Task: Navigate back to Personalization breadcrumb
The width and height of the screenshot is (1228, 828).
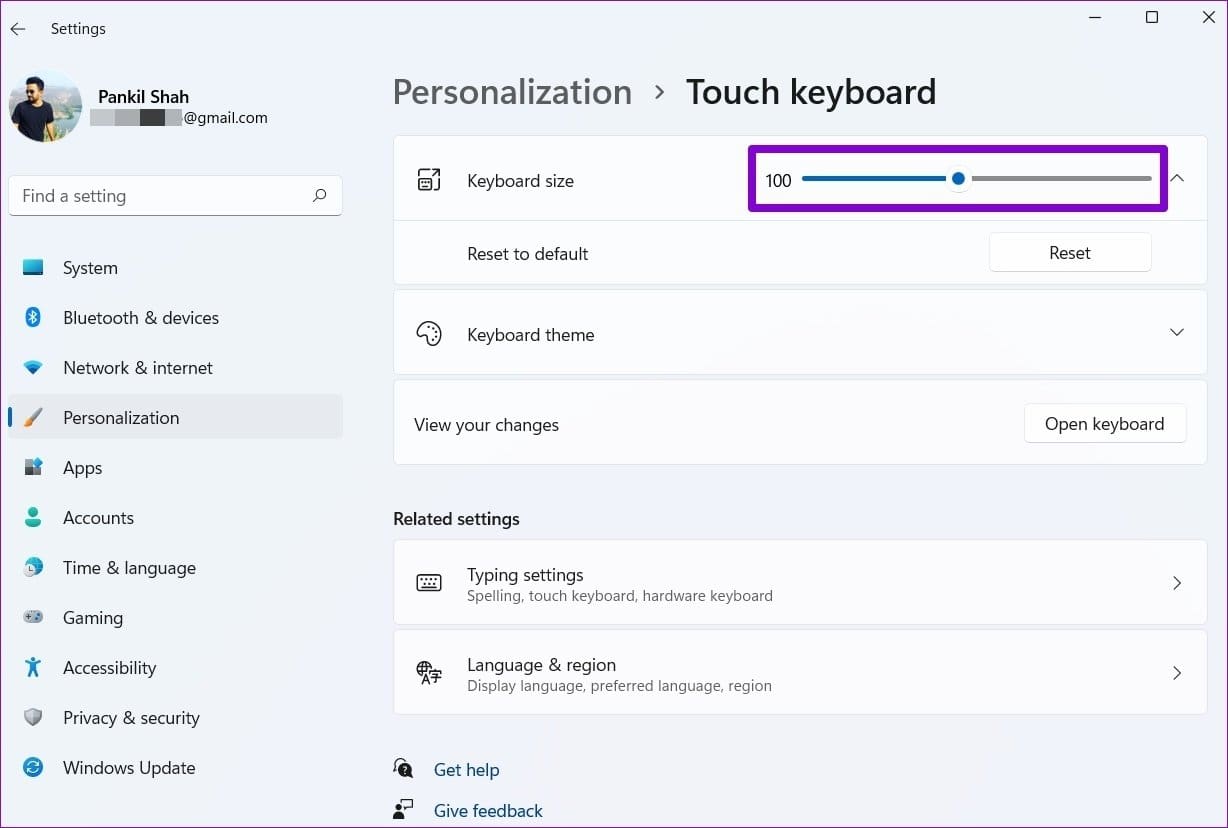Action: [x=512, y=91]
